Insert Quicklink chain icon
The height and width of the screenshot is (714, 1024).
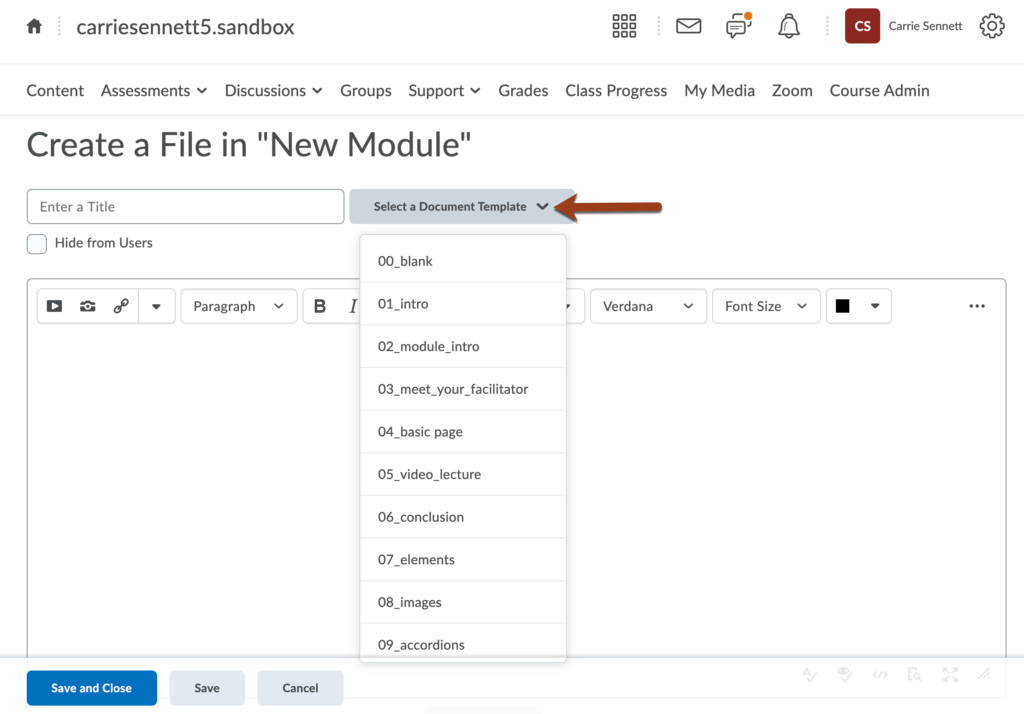[121, 306]
